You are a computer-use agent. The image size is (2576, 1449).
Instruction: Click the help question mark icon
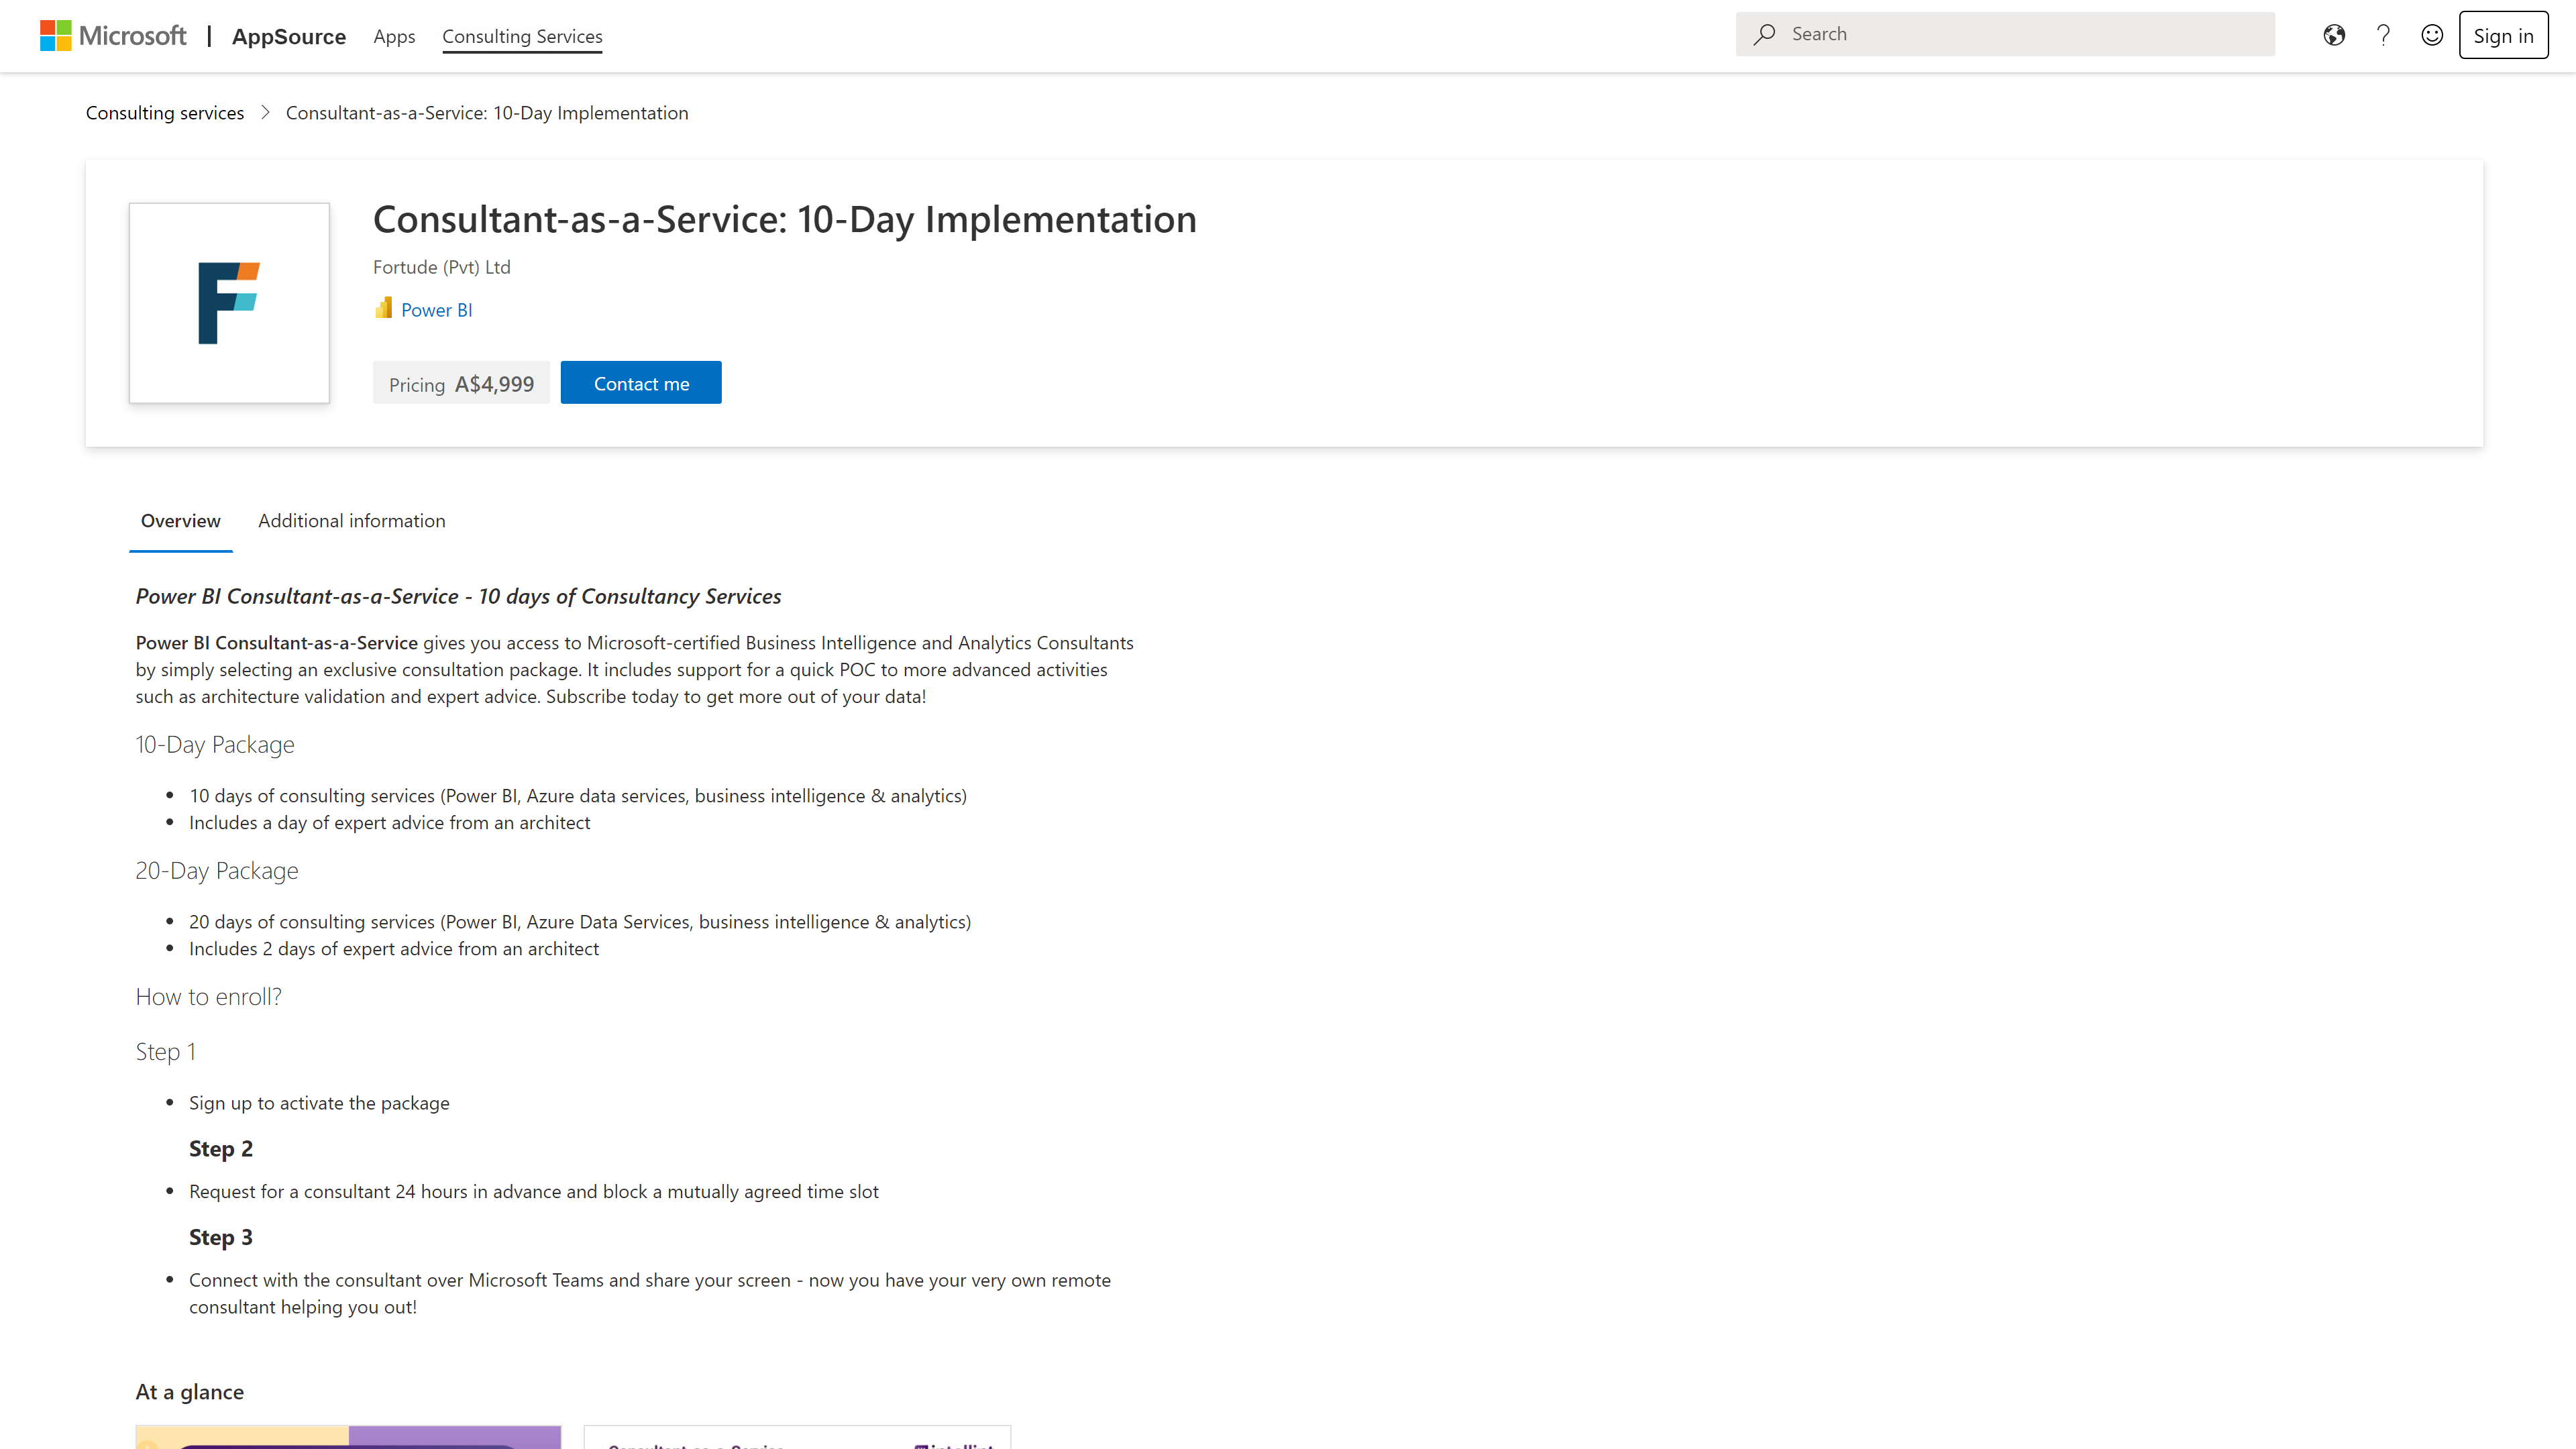coord(2383,36)
